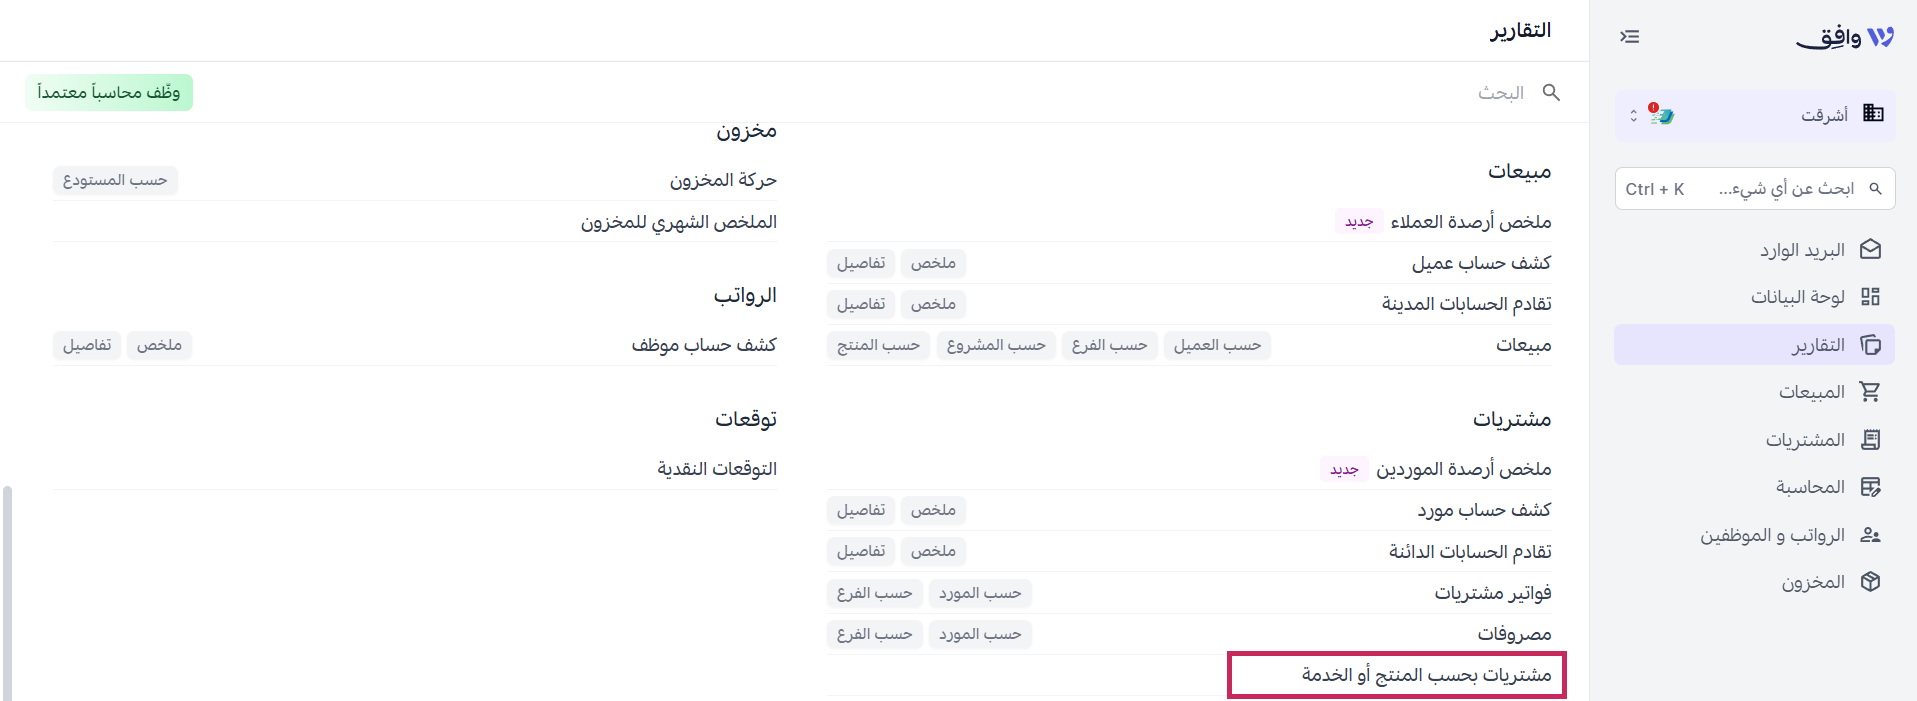Collapse the sidebar menu icon
The height and width of the screenshot is (701, 1917).
(1629, 37)
